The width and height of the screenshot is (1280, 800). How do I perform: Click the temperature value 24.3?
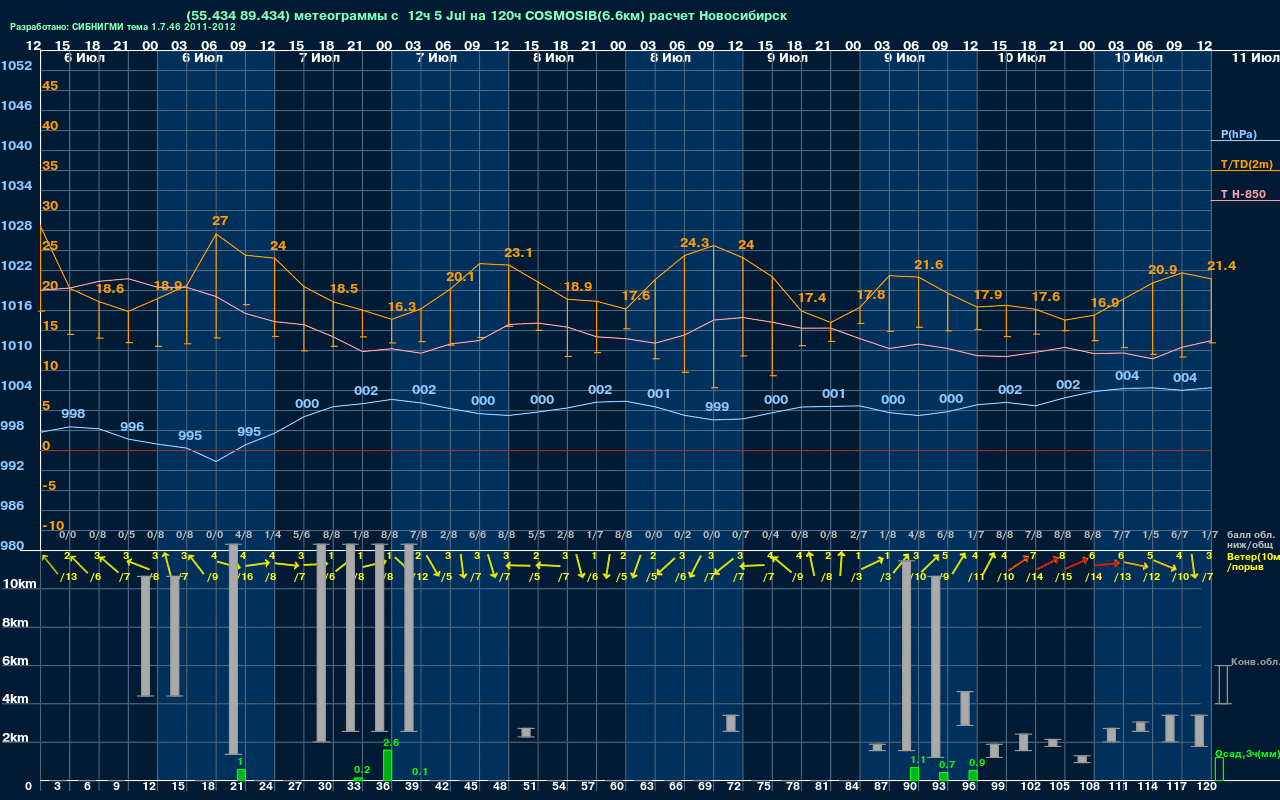[x=694, y=243]
